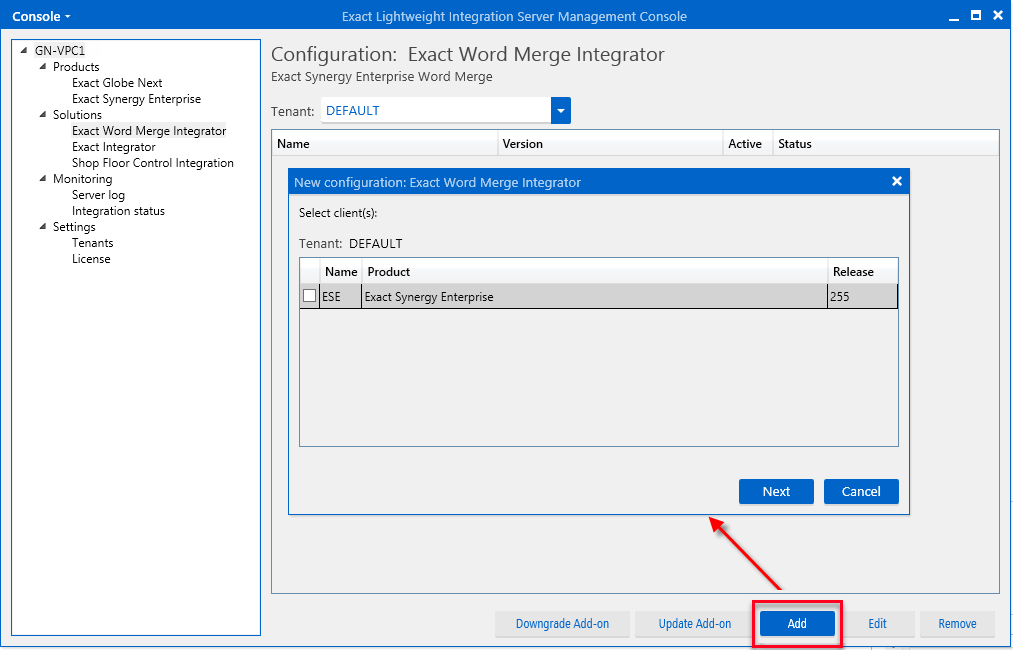Click the Active column header
The image size is (1013, 650).
click(748, 143)
